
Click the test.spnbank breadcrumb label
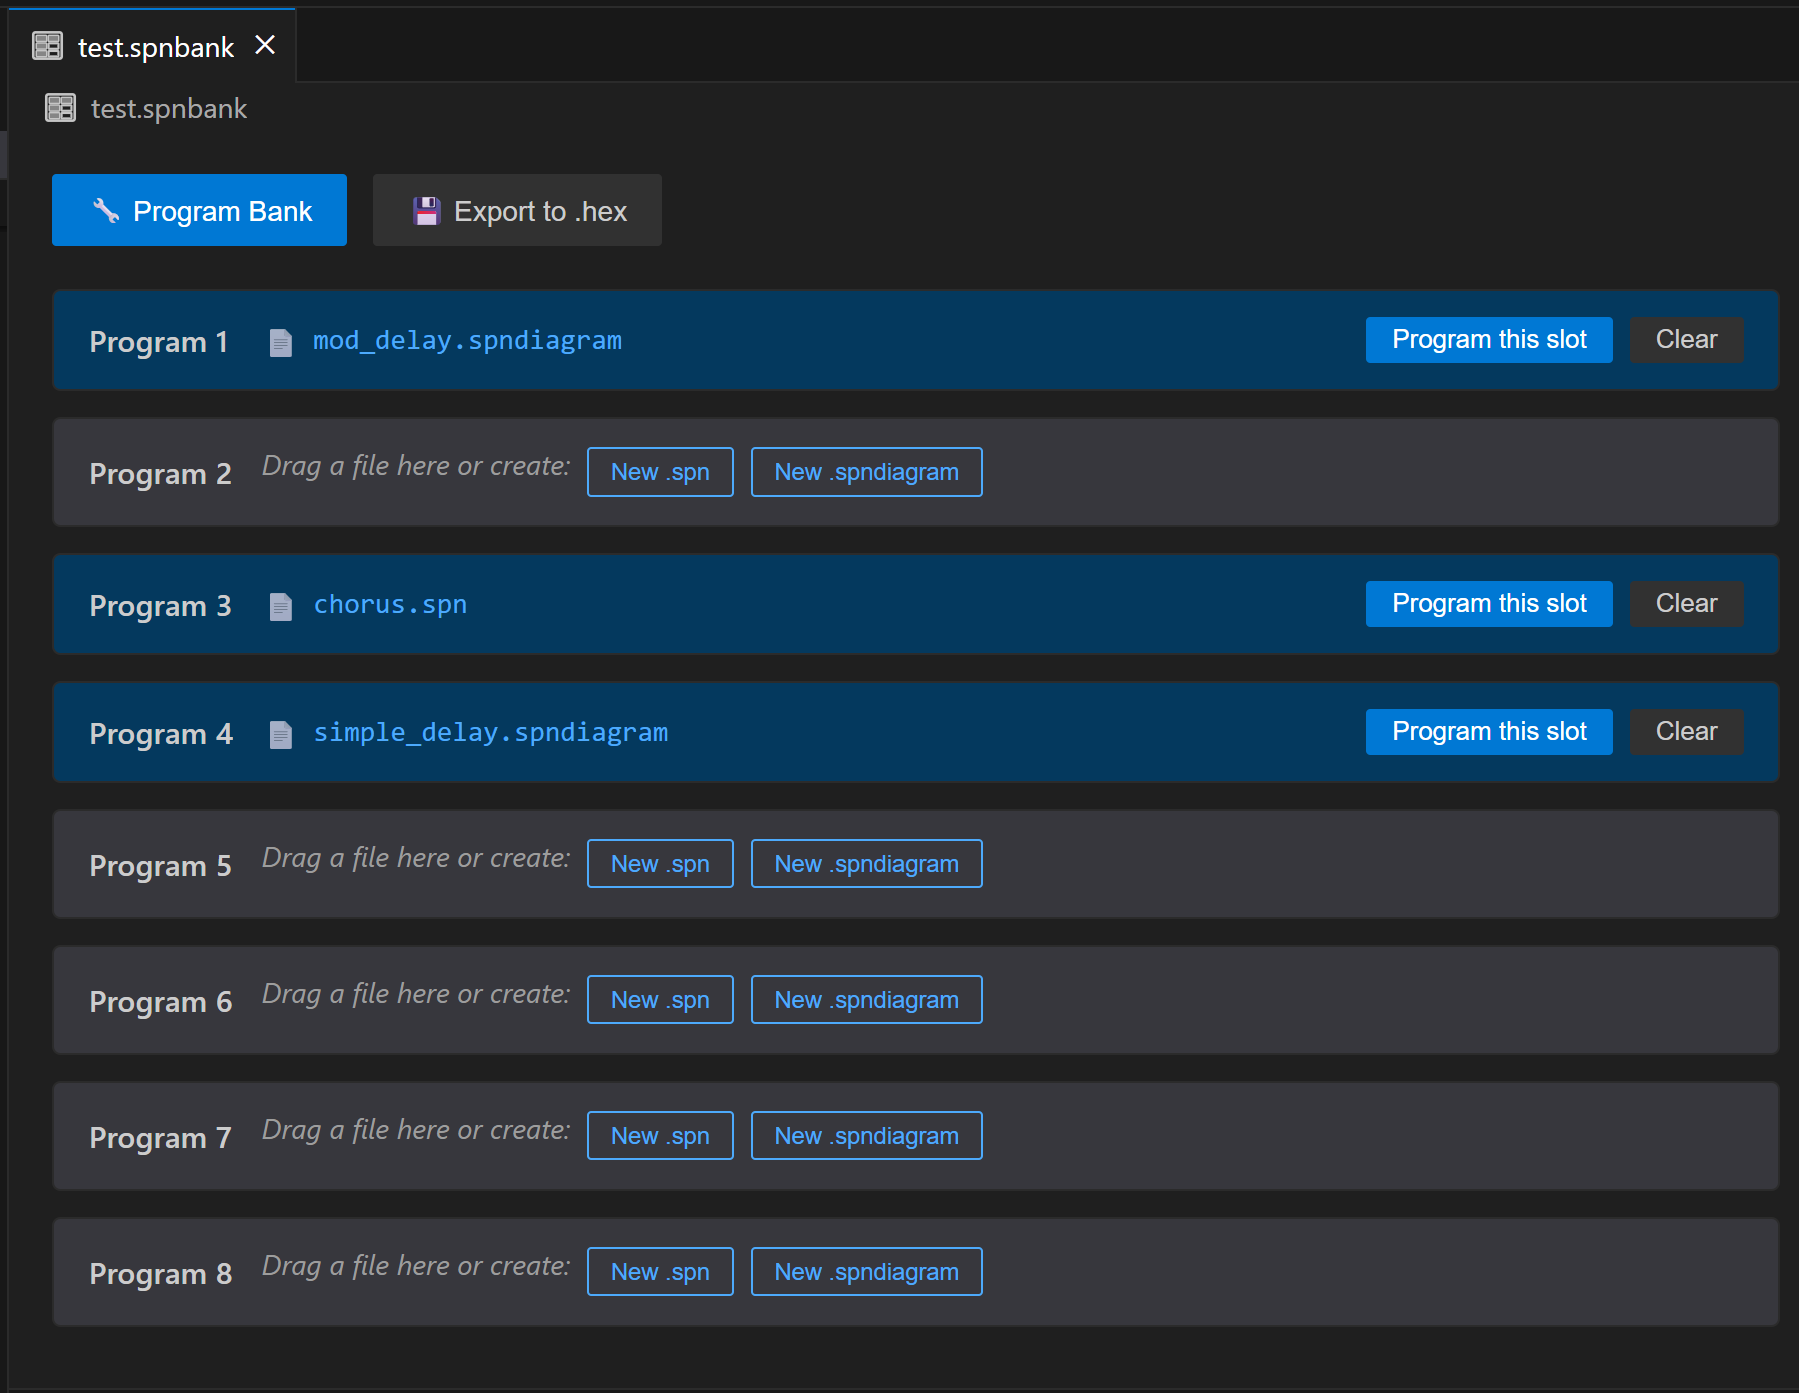tap(168, 108)
